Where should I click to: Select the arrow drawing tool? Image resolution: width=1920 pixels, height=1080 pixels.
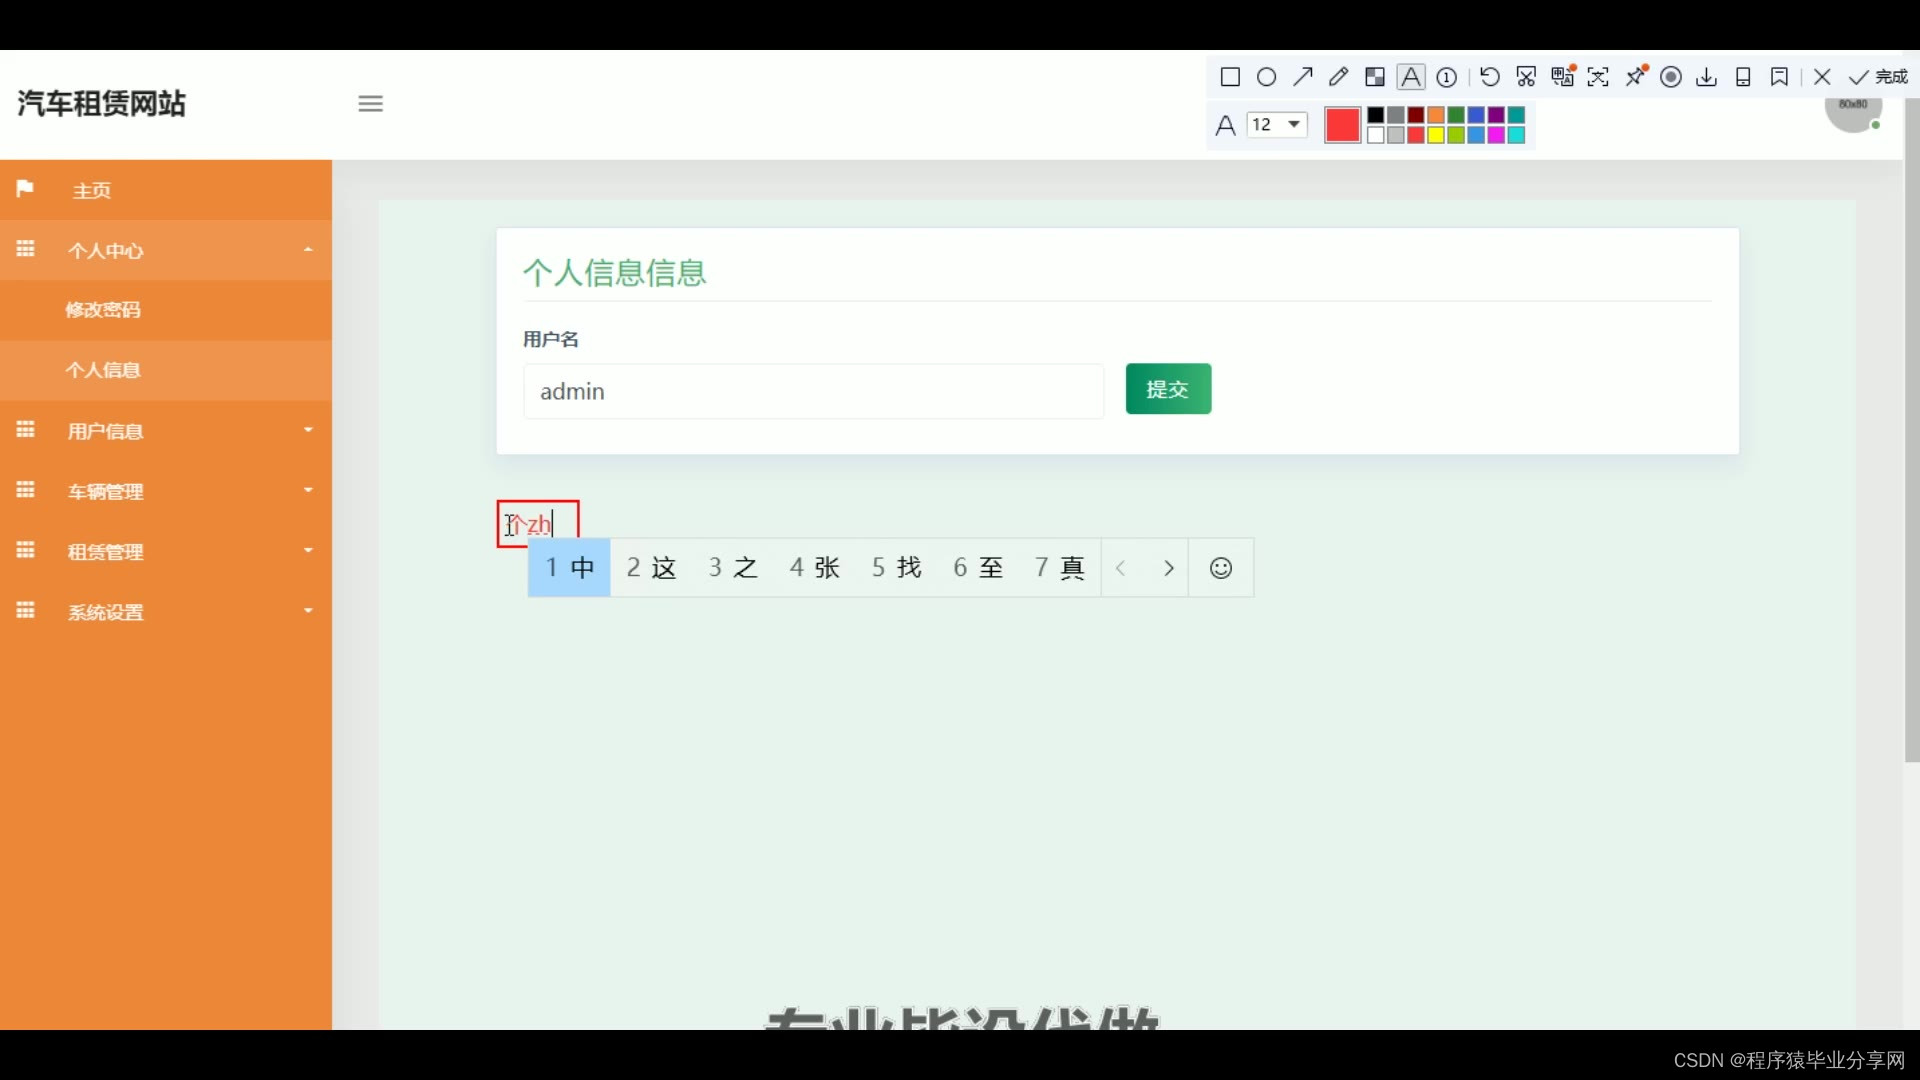click(1302, 77)
